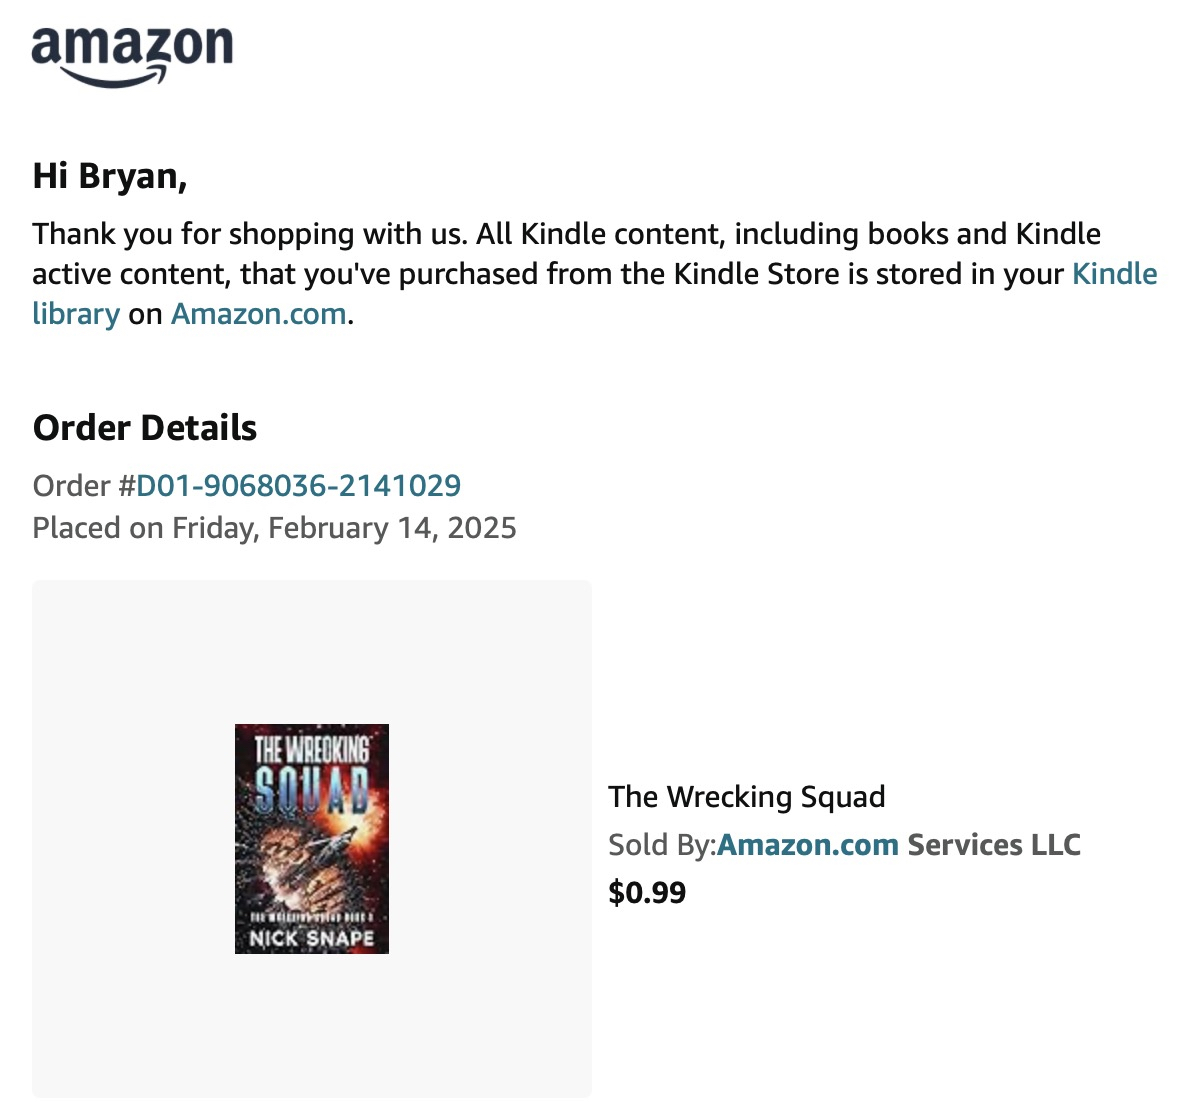Viewport: 1182px width, 1114px height.
Task: Click the $0.99 price
Action: (646, 892)
